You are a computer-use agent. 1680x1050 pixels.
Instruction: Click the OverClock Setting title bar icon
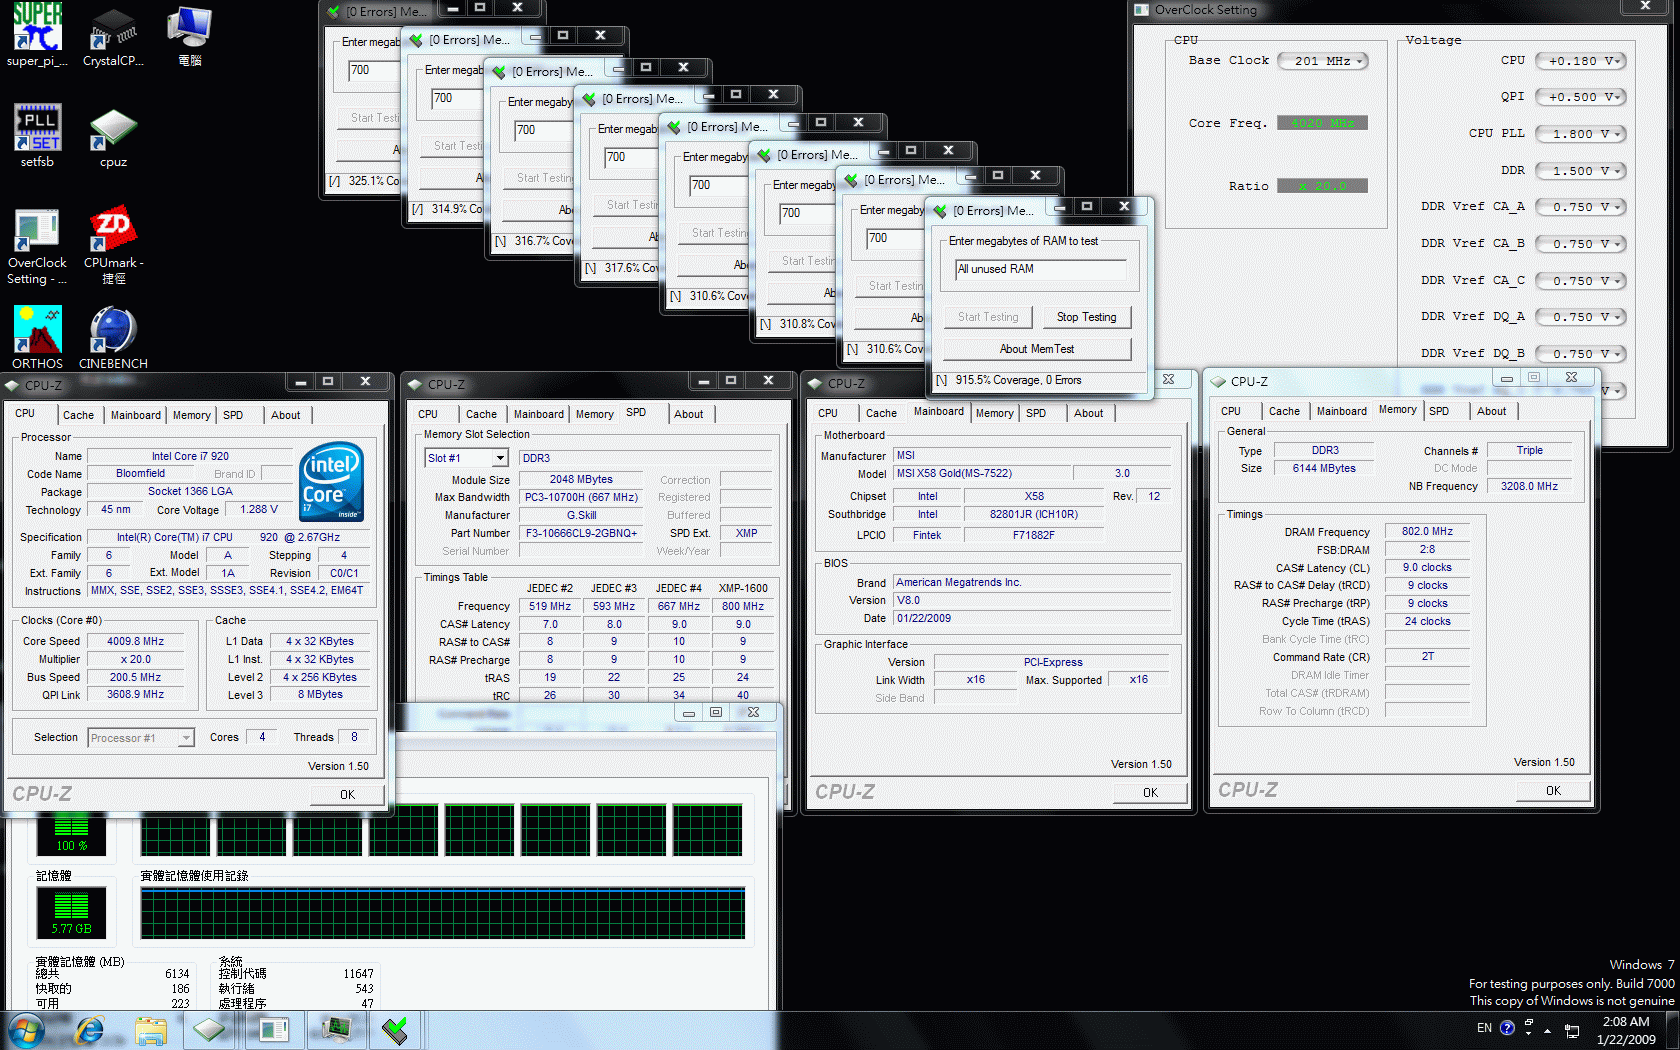click(x=1142, y=10)
